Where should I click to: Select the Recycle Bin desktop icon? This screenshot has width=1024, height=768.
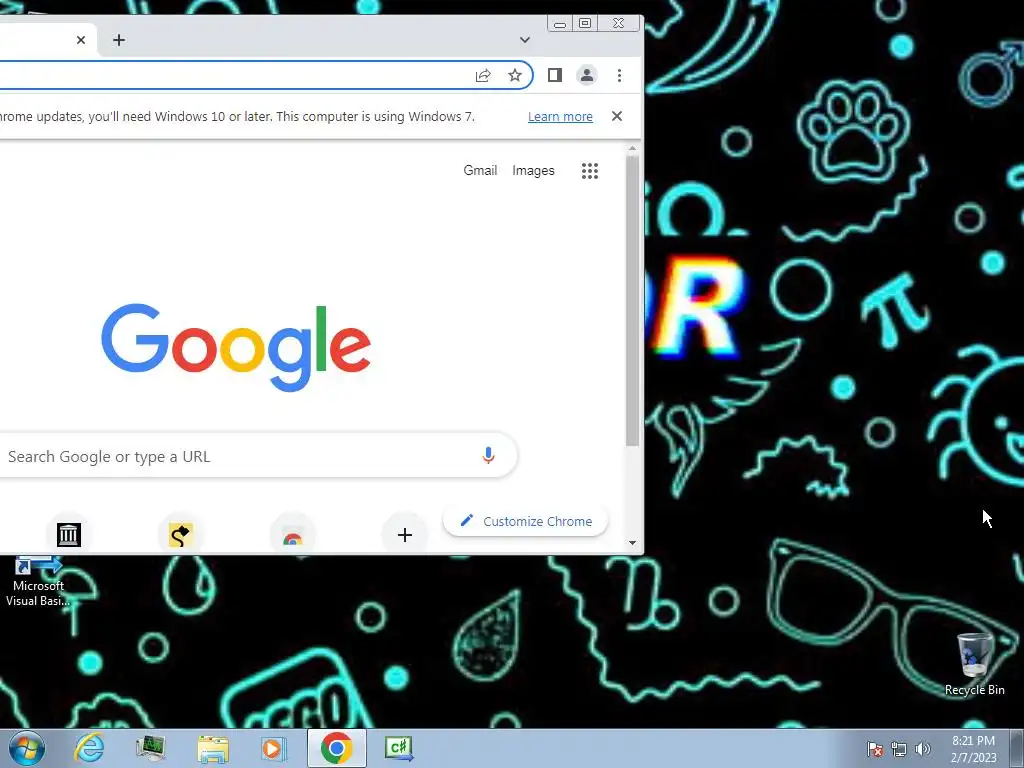tap(974, 664)
